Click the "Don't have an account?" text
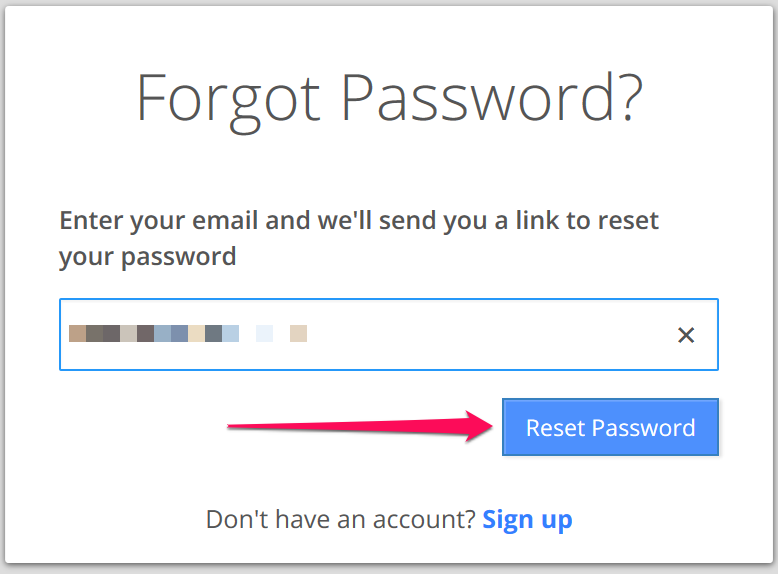The width and height of the screenshot is (778, 574). click(x=340, y=520)
